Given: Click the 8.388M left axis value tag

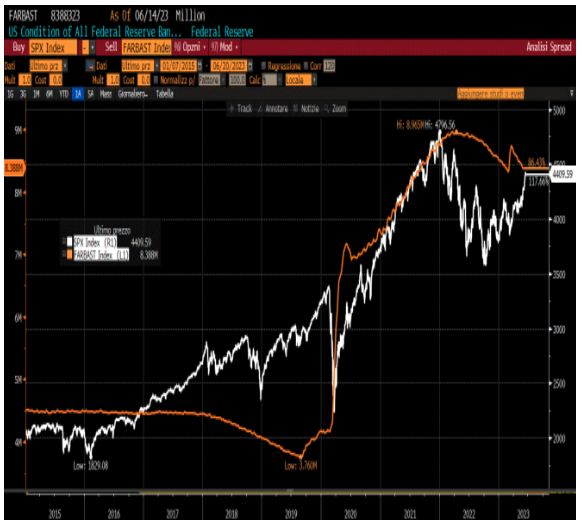Looking at the screenshot, I should click(x=14, y=168).
